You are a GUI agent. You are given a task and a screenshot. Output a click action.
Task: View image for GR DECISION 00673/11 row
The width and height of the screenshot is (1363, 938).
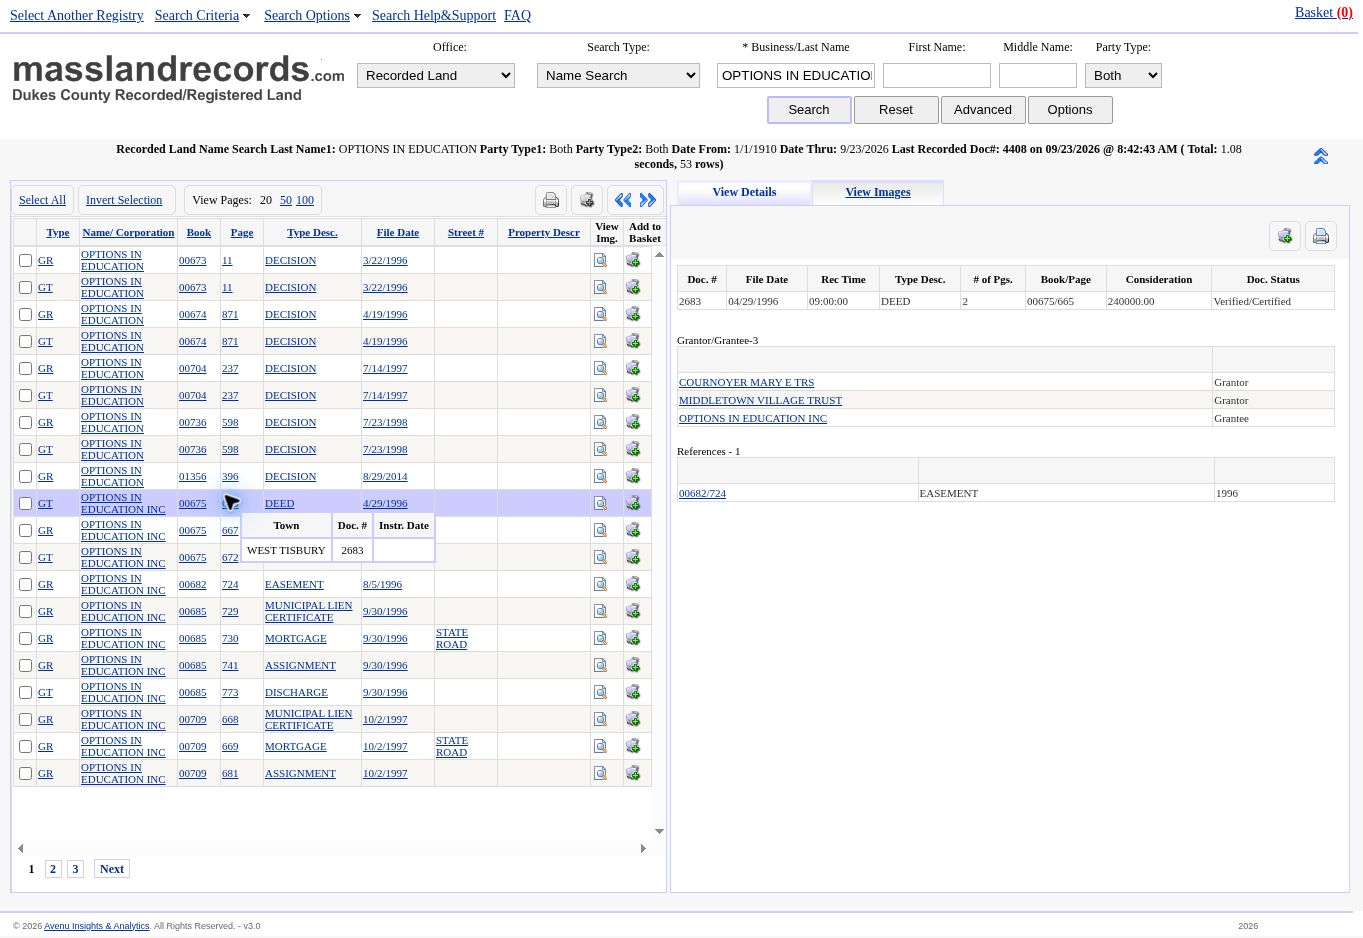(x=601, y=260)
